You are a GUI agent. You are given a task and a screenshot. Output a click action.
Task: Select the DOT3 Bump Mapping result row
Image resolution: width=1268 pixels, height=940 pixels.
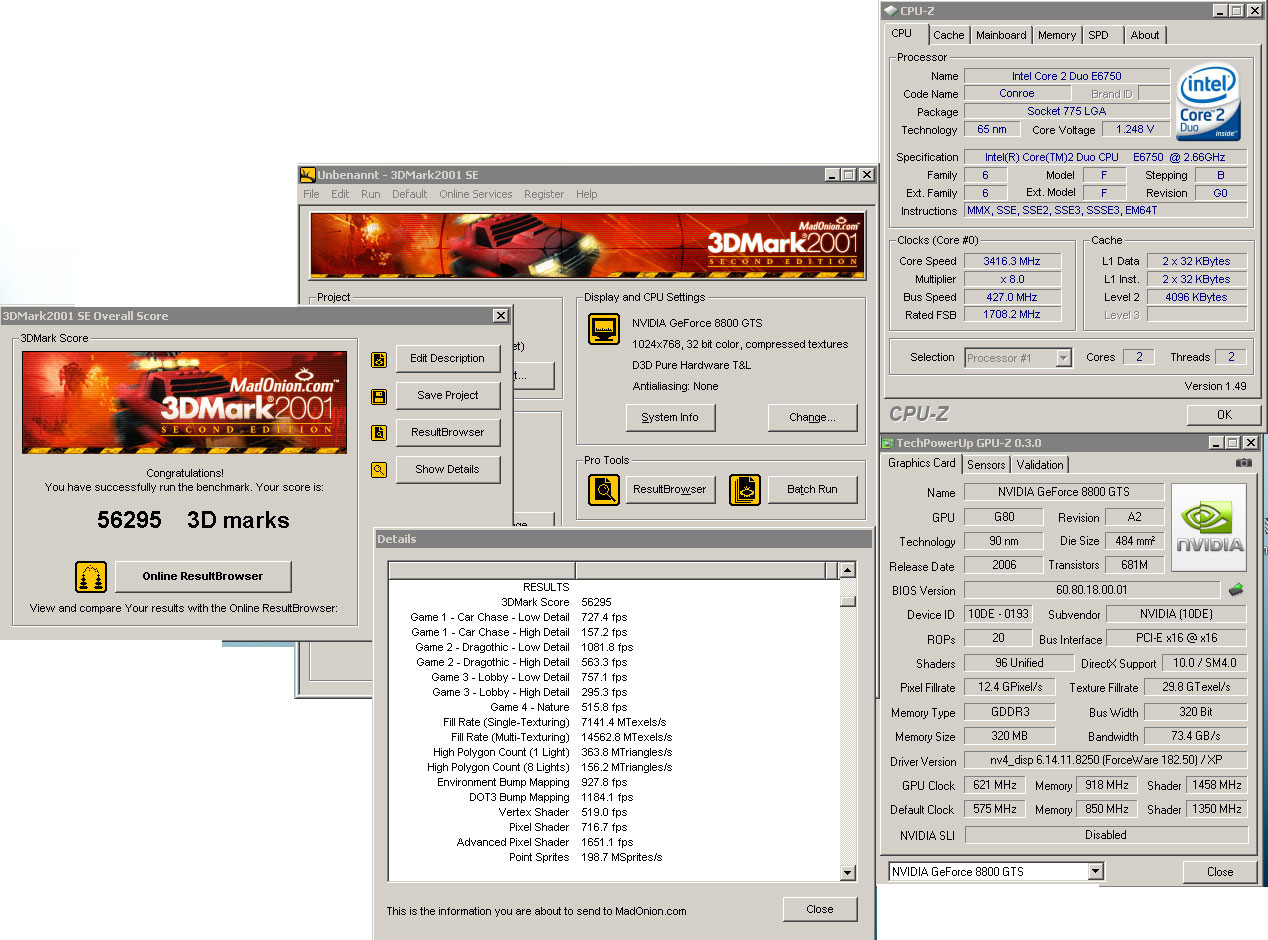click(x=614, y=797)
